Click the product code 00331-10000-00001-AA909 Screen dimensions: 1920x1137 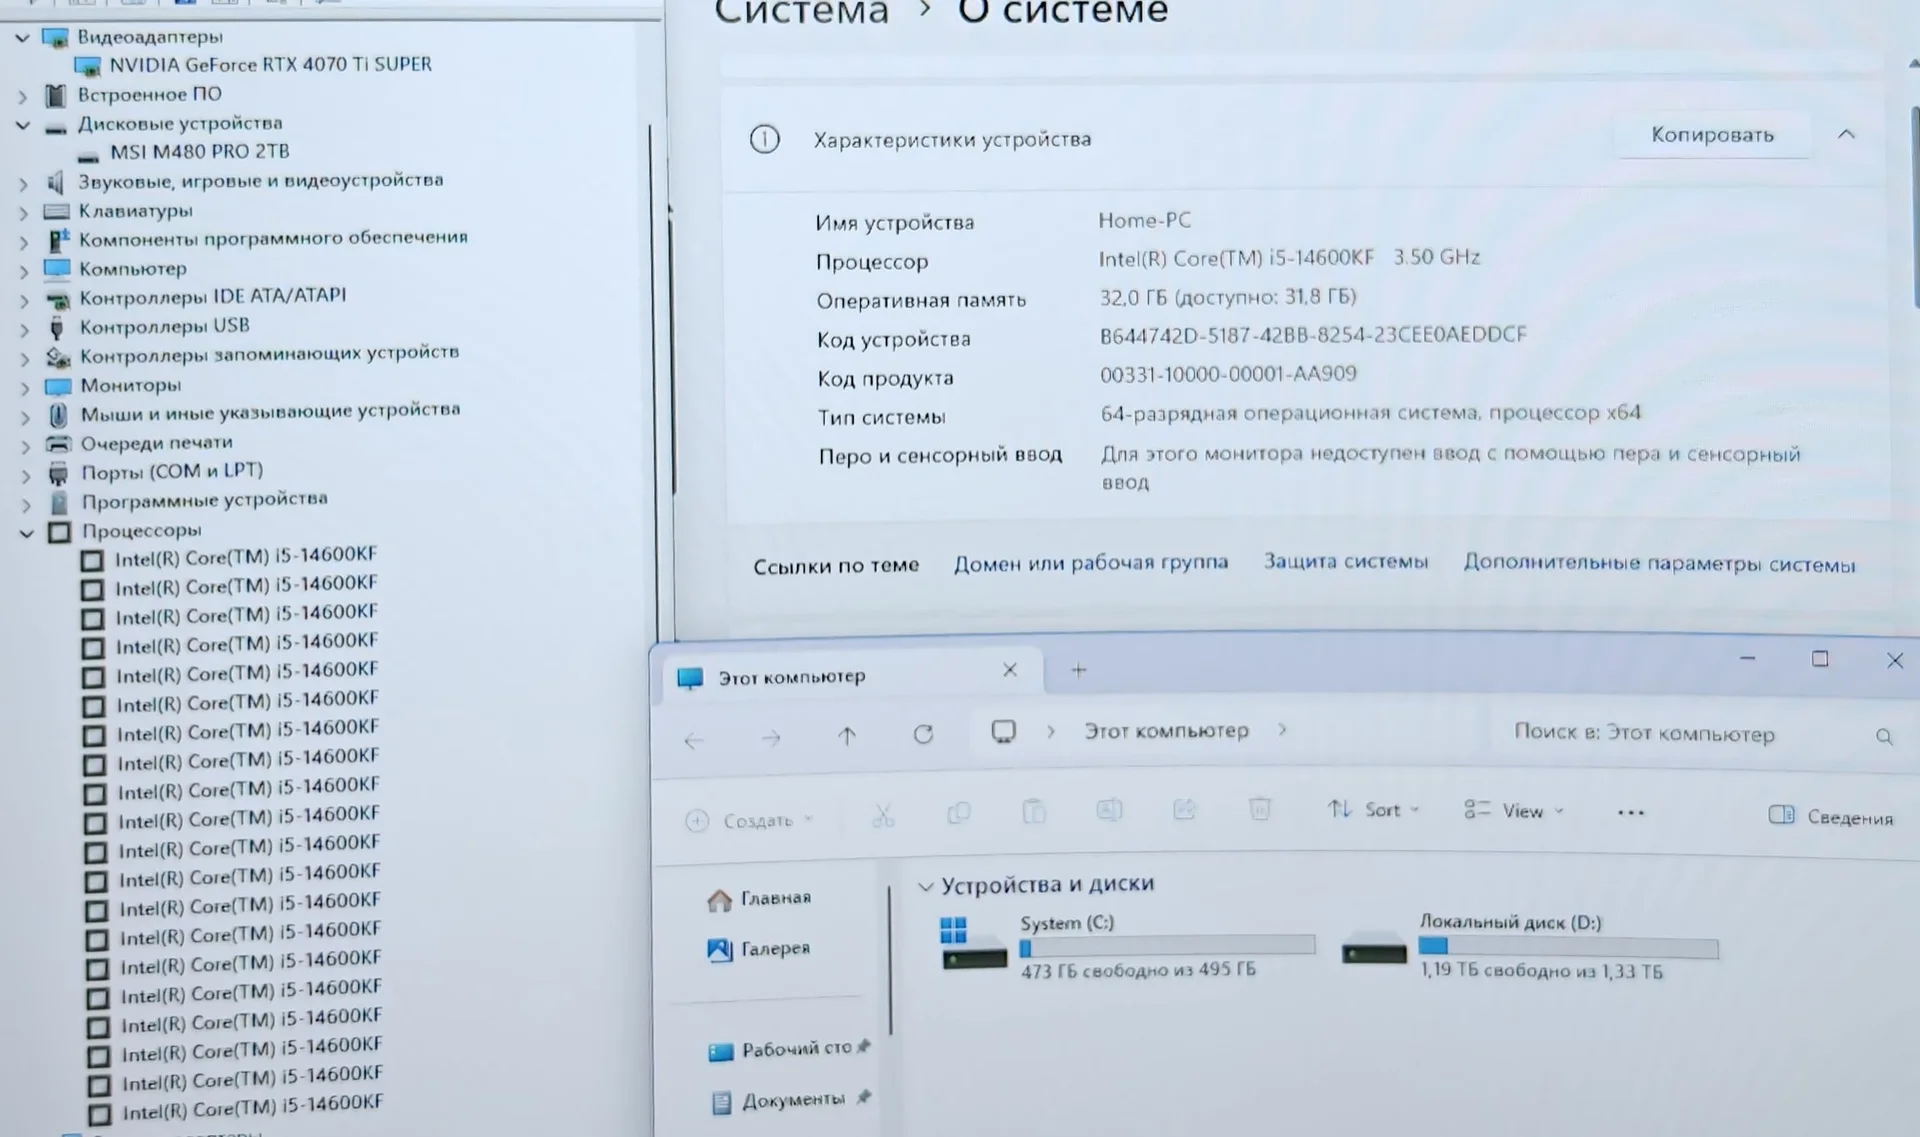coord(1228,374)
